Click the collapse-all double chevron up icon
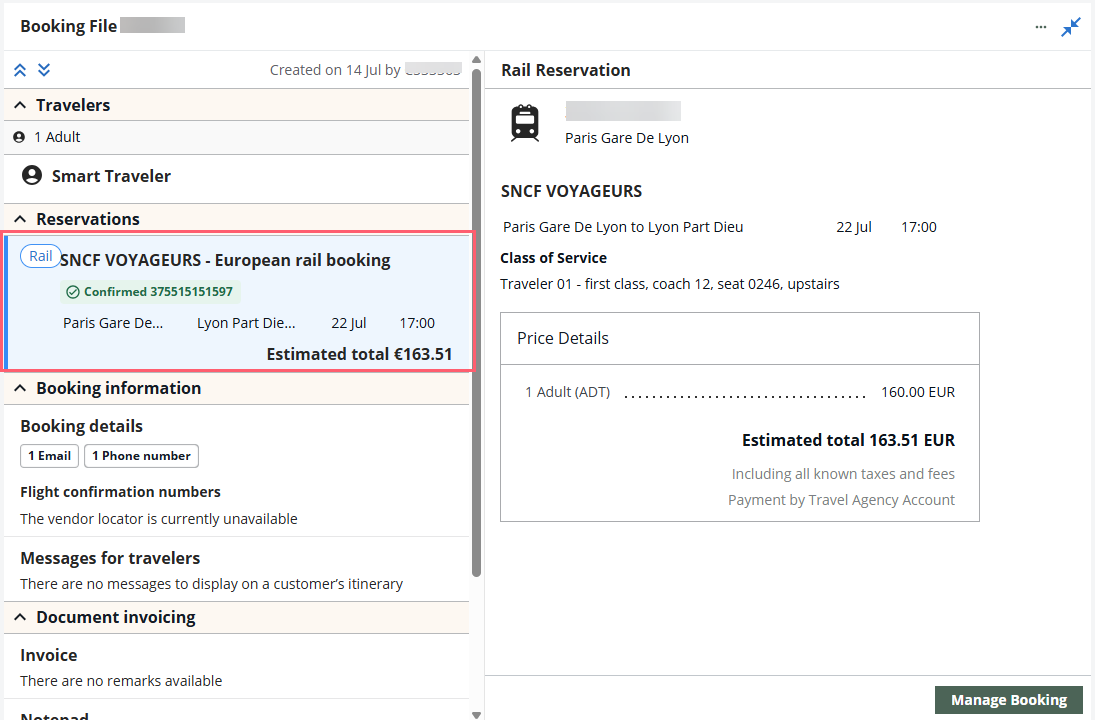Image resolution: width=1095 pixels, height=720 pixels. tap(20, 70)
